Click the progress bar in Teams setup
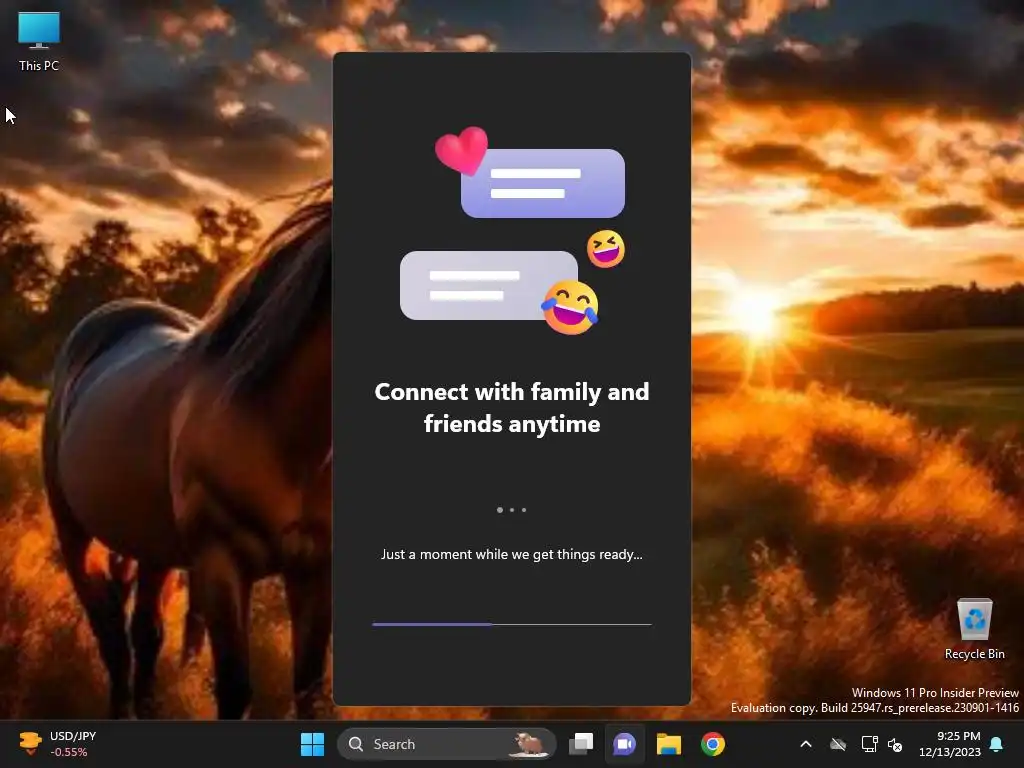Viewport: 1024px width, 768px height. click(x=512, y=624)
